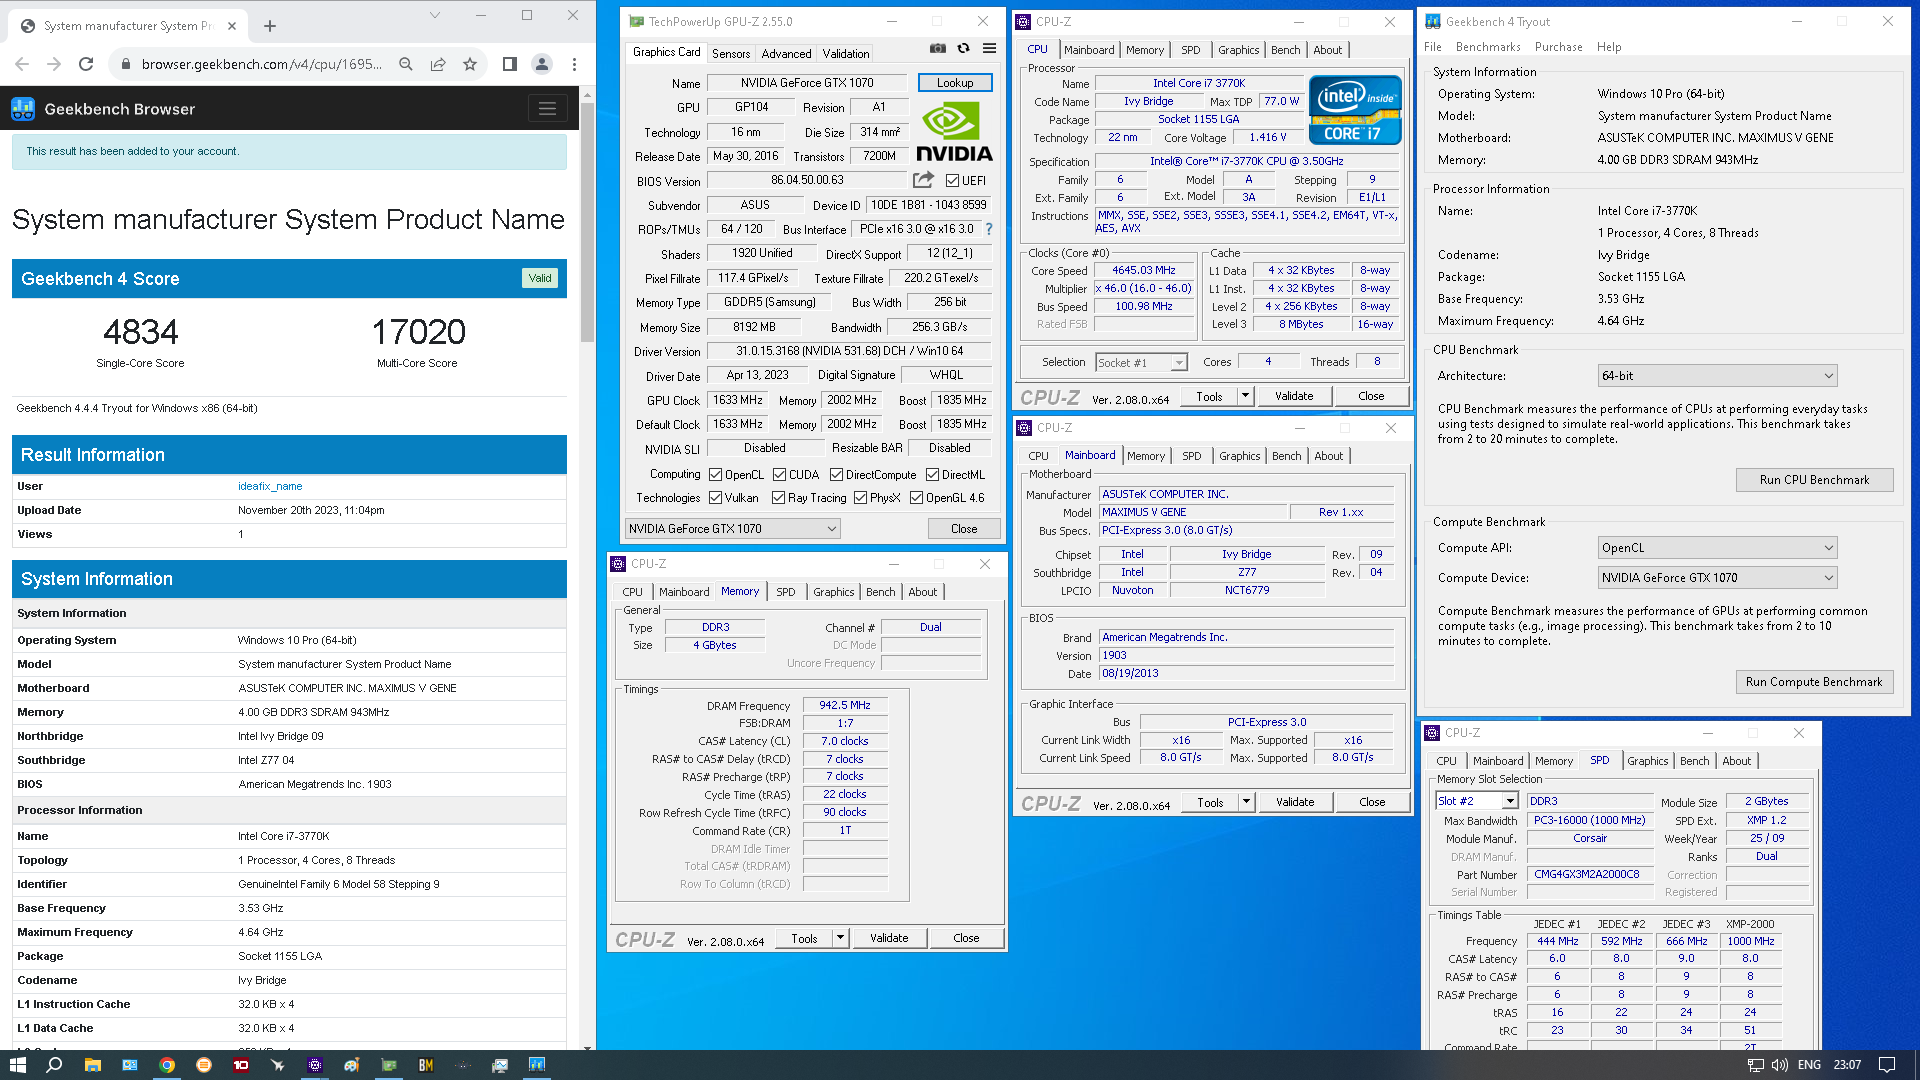Click the GPU-Z refresh icon
This screenshot has height=1080, width=1920.
(x=963, y=48)
